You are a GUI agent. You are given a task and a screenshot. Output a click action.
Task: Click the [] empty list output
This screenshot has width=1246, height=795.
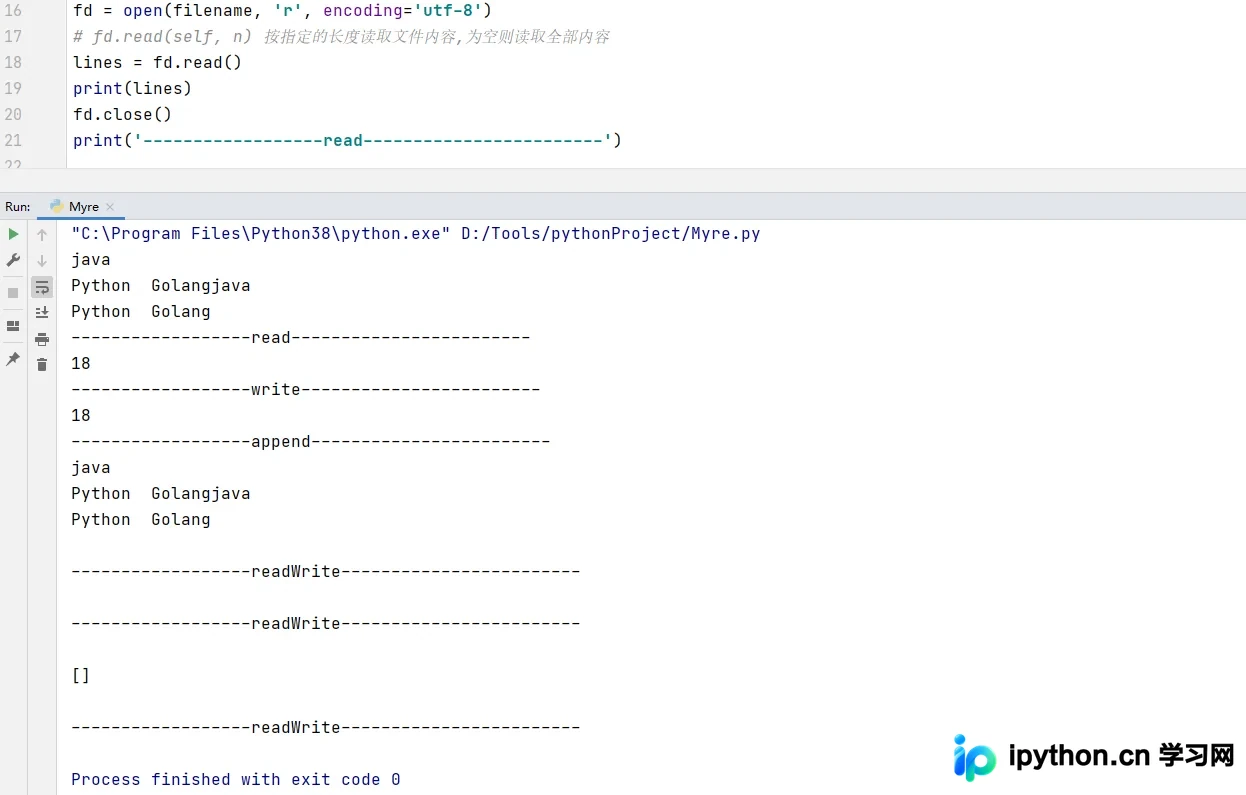81,676
